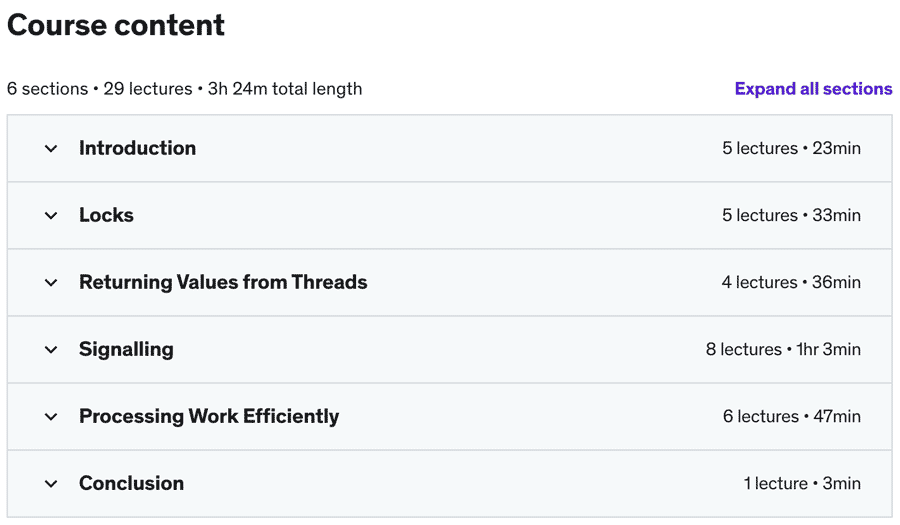Click the '8 lectures • 1hr 3min' label
900x525 pixels.
point(783,349)
